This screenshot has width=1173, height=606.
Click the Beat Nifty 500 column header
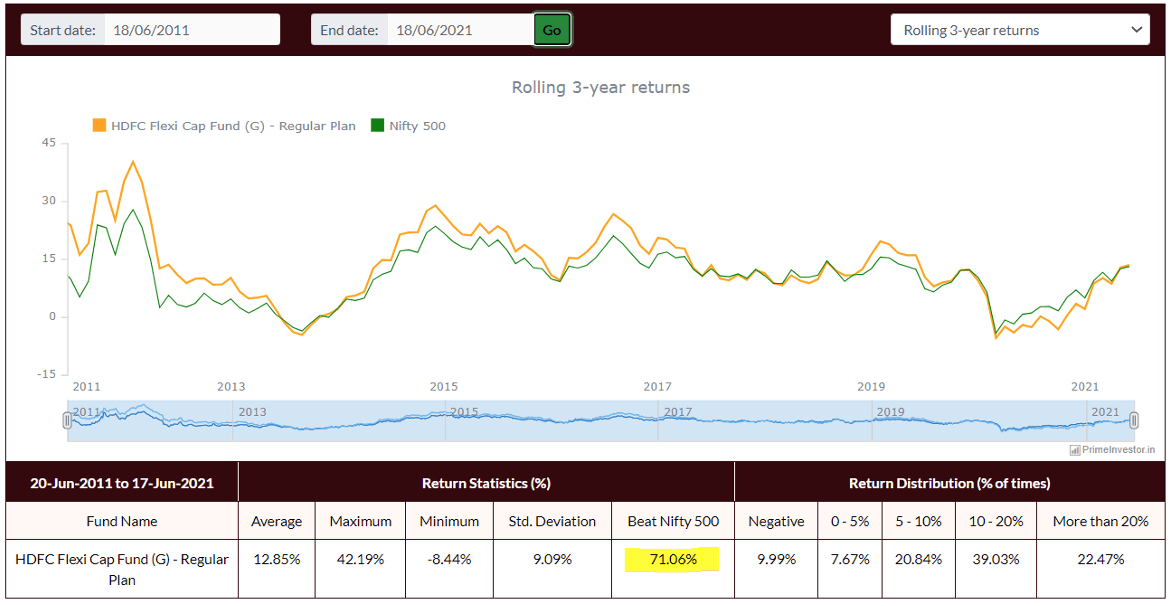[673, 521]
